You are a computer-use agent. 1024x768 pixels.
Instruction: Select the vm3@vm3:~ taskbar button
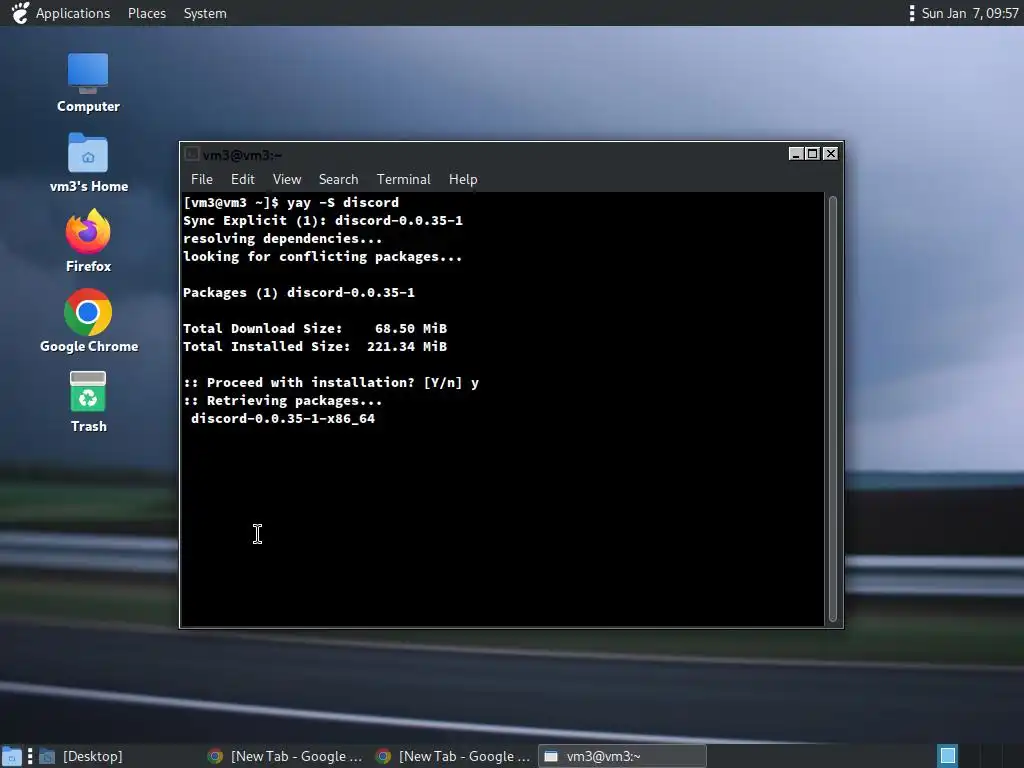[x=622, y=756]
